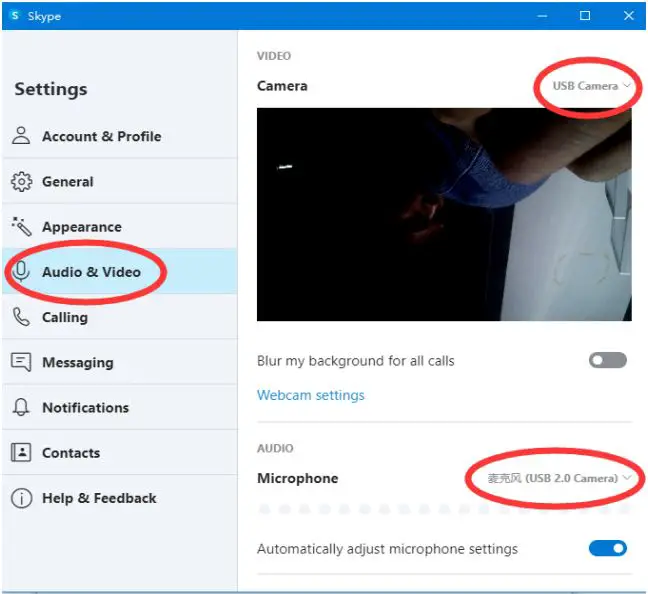Open the USB Camera dropdown
This screenshot has width=648, height=594.
(x=591, y=86)
